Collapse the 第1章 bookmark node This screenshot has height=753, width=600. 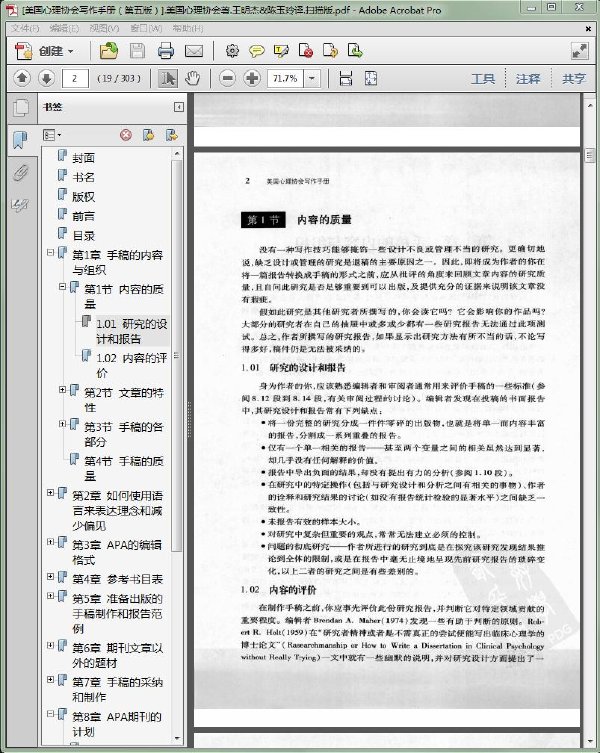click(50, 252)
